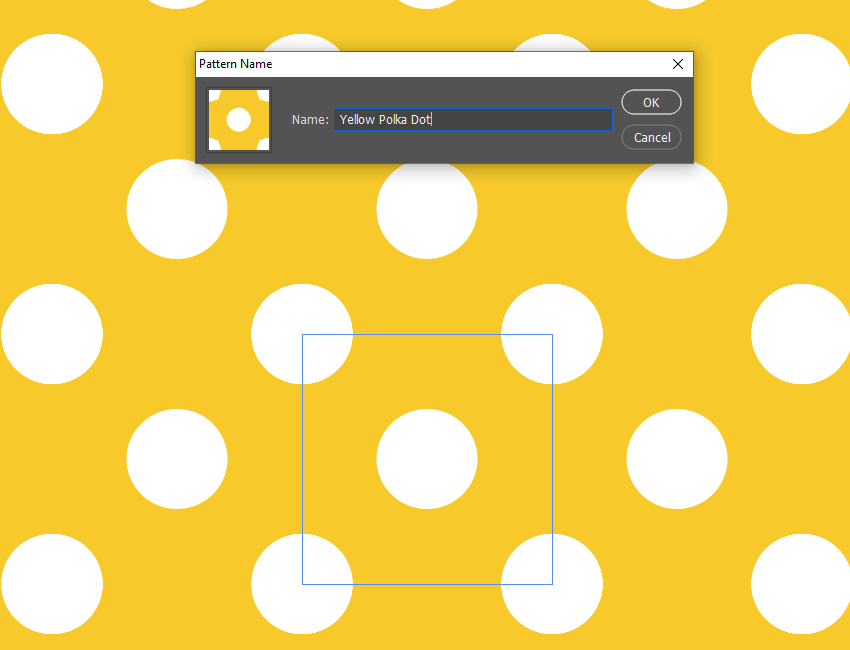Click the bottom-right corner of the selection marquee
Image resolution: width=850 pixels, height=650 pixels.
(x=552, y=584)
